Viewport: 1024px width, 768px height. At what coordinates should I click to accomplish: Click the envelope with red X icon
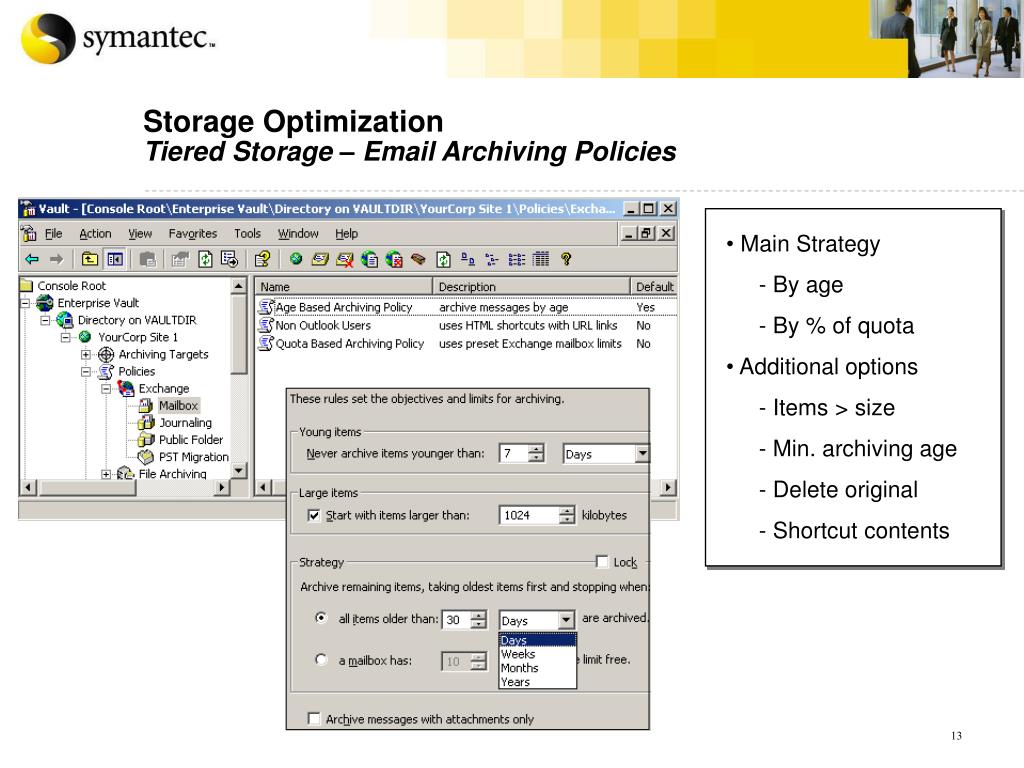click(344, 259)
